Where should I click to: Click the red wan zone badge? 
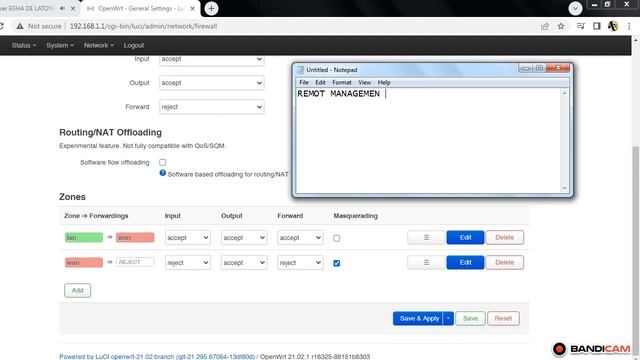point(84,262)
